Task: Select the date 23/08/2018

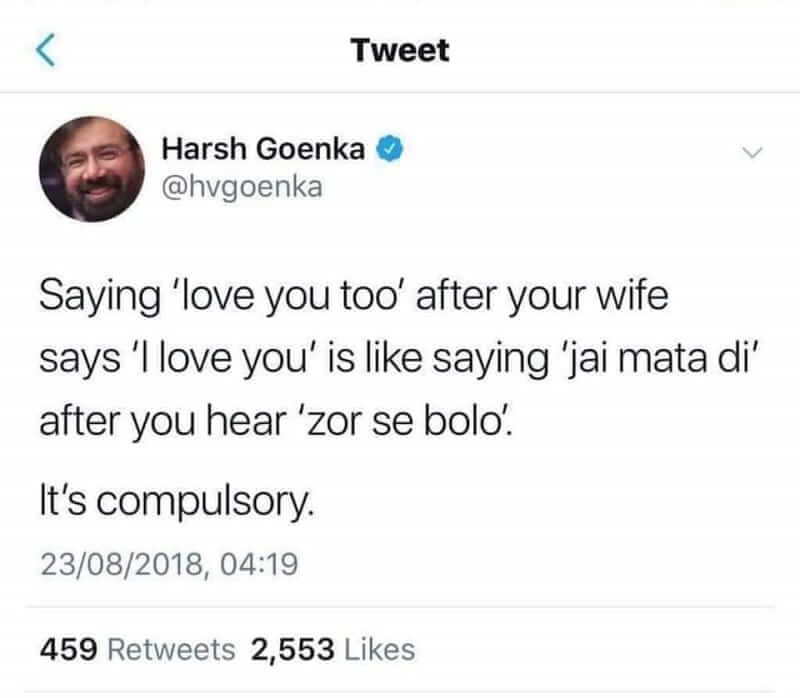Action: point(121,564)
